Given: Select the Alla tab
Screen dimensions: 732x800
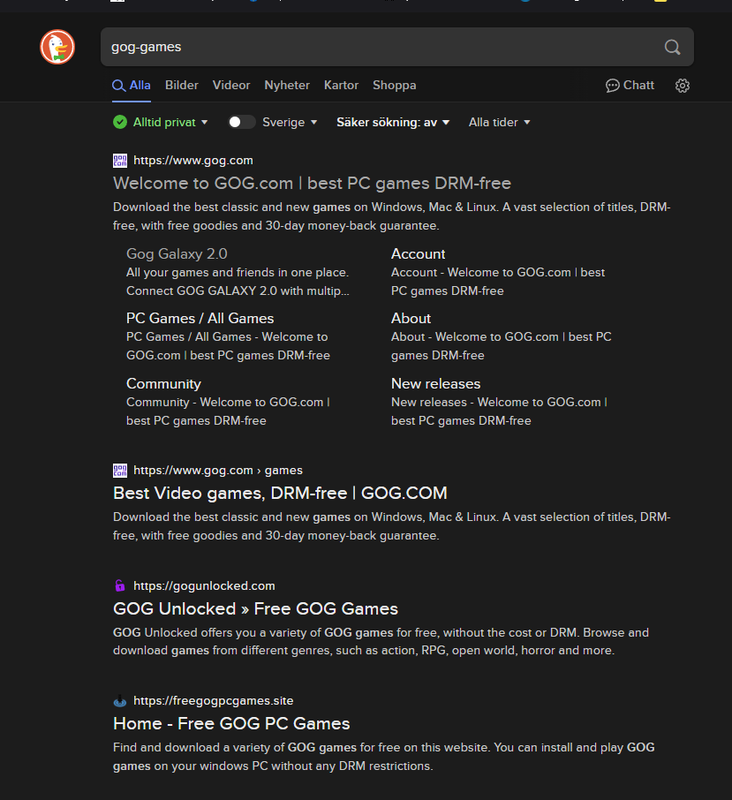Looking at the screenshot, I should 132,85.
